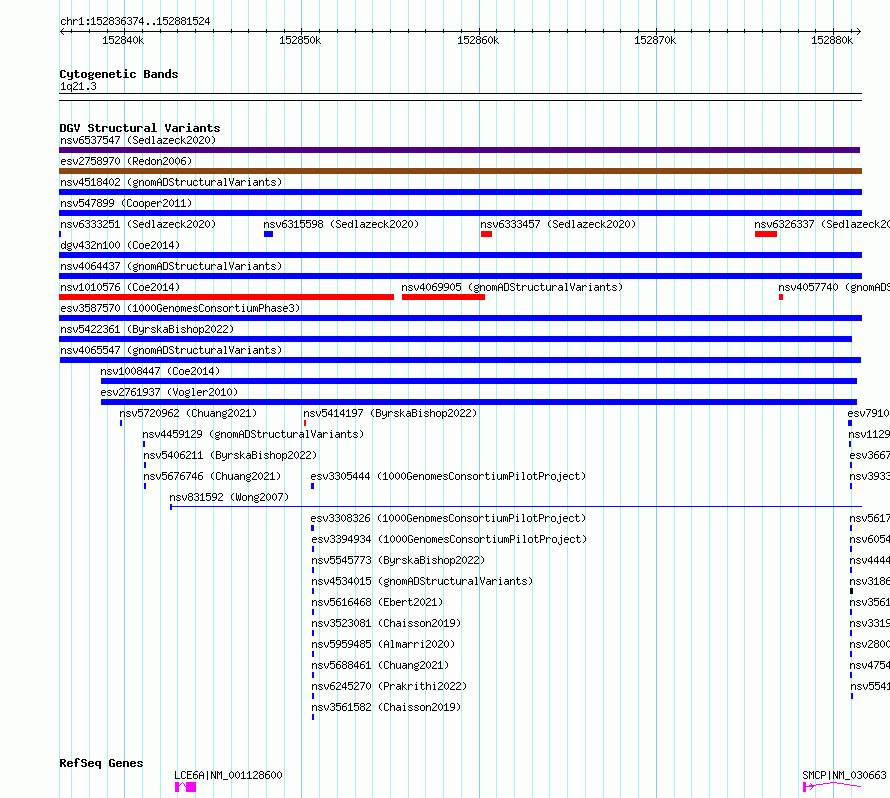Select nsv5545773 (ByrskaBishop2022) label
890x798 pixels.
(398, 560)
